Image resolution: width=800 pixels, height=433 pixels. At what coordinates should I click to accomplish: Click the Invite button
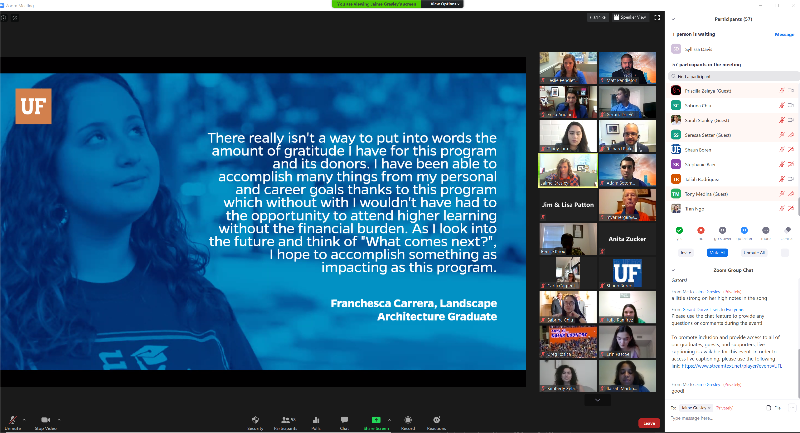pos(686,252)
